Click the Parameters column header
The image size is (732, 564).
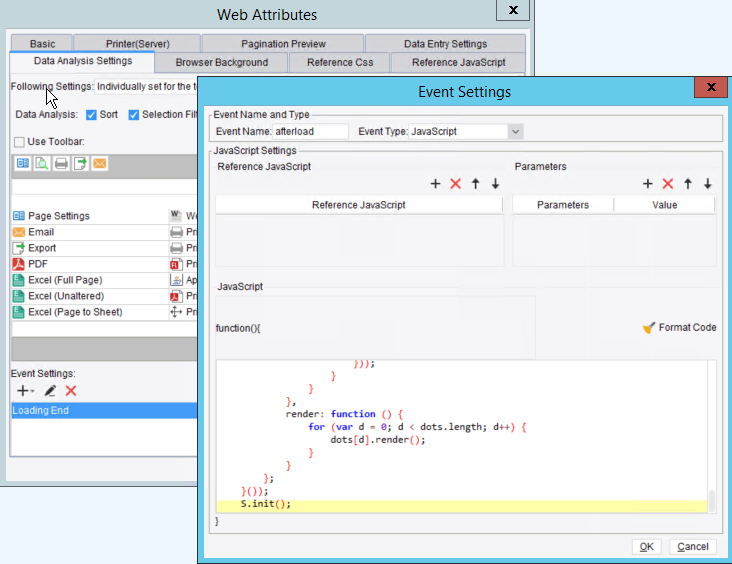pos(563,205)
